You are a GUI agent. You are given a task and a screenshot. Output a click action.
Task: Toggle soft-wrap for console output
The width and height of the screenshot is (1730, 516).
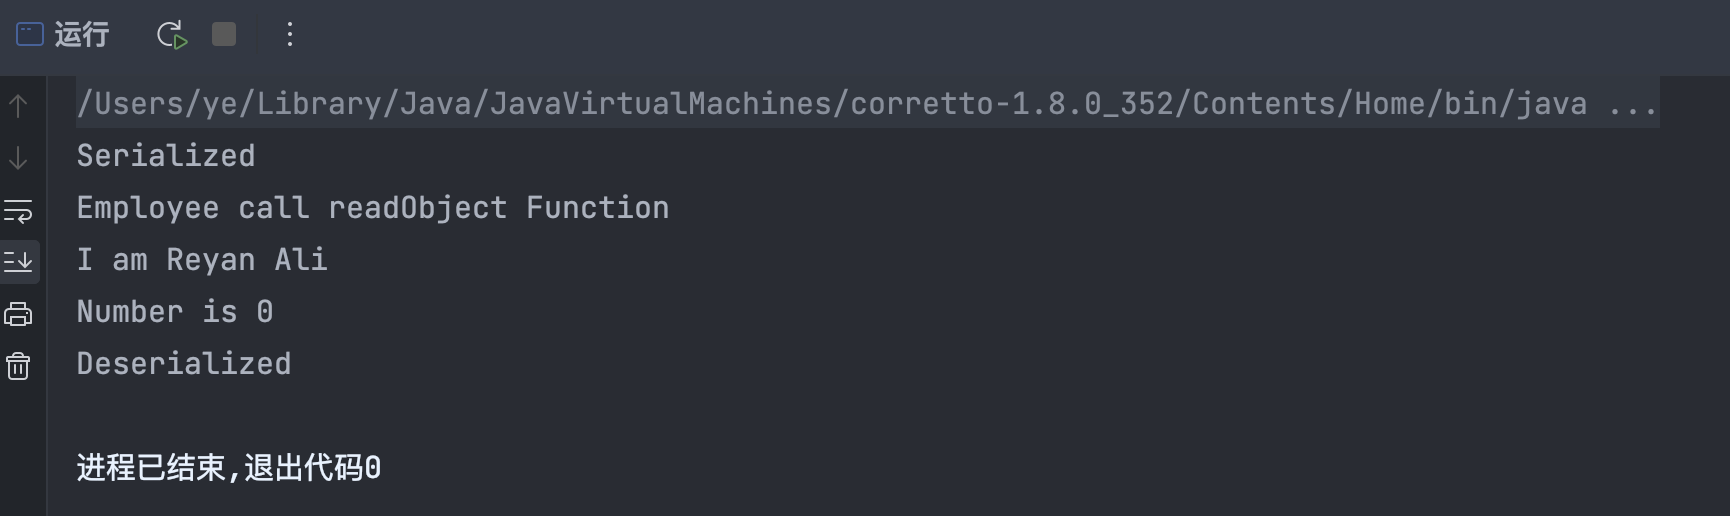pos(18,211)
